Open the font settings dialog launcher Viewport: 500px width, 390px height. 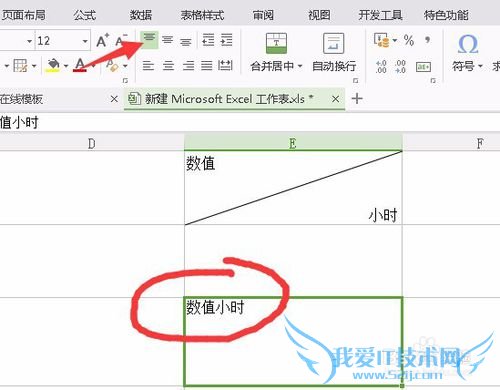125,81
